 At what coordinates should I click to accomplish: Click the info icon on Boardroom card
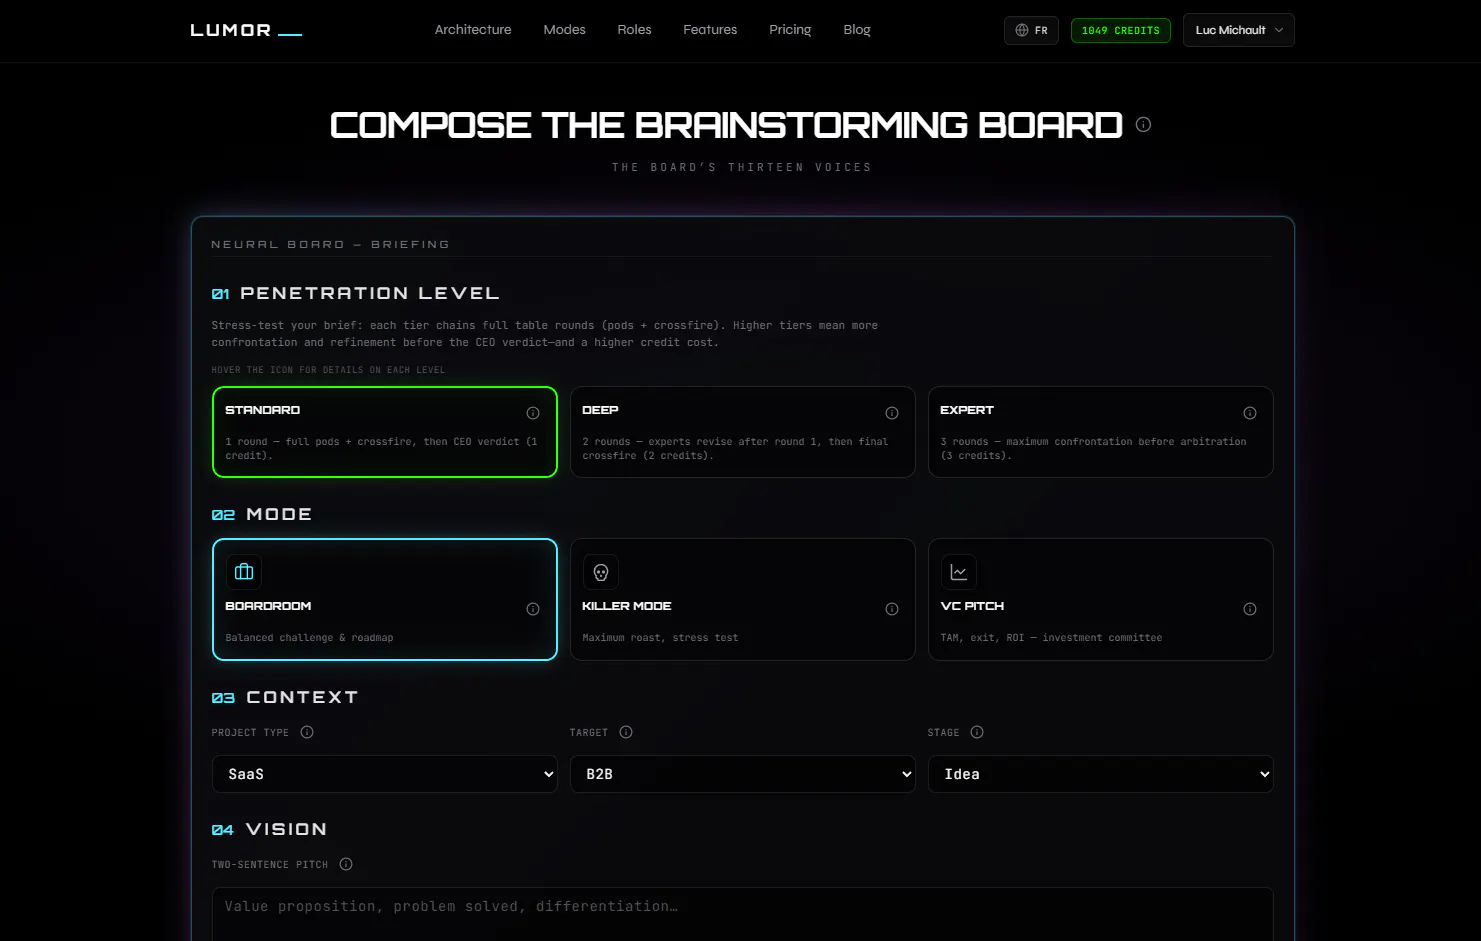coord(533,609)
